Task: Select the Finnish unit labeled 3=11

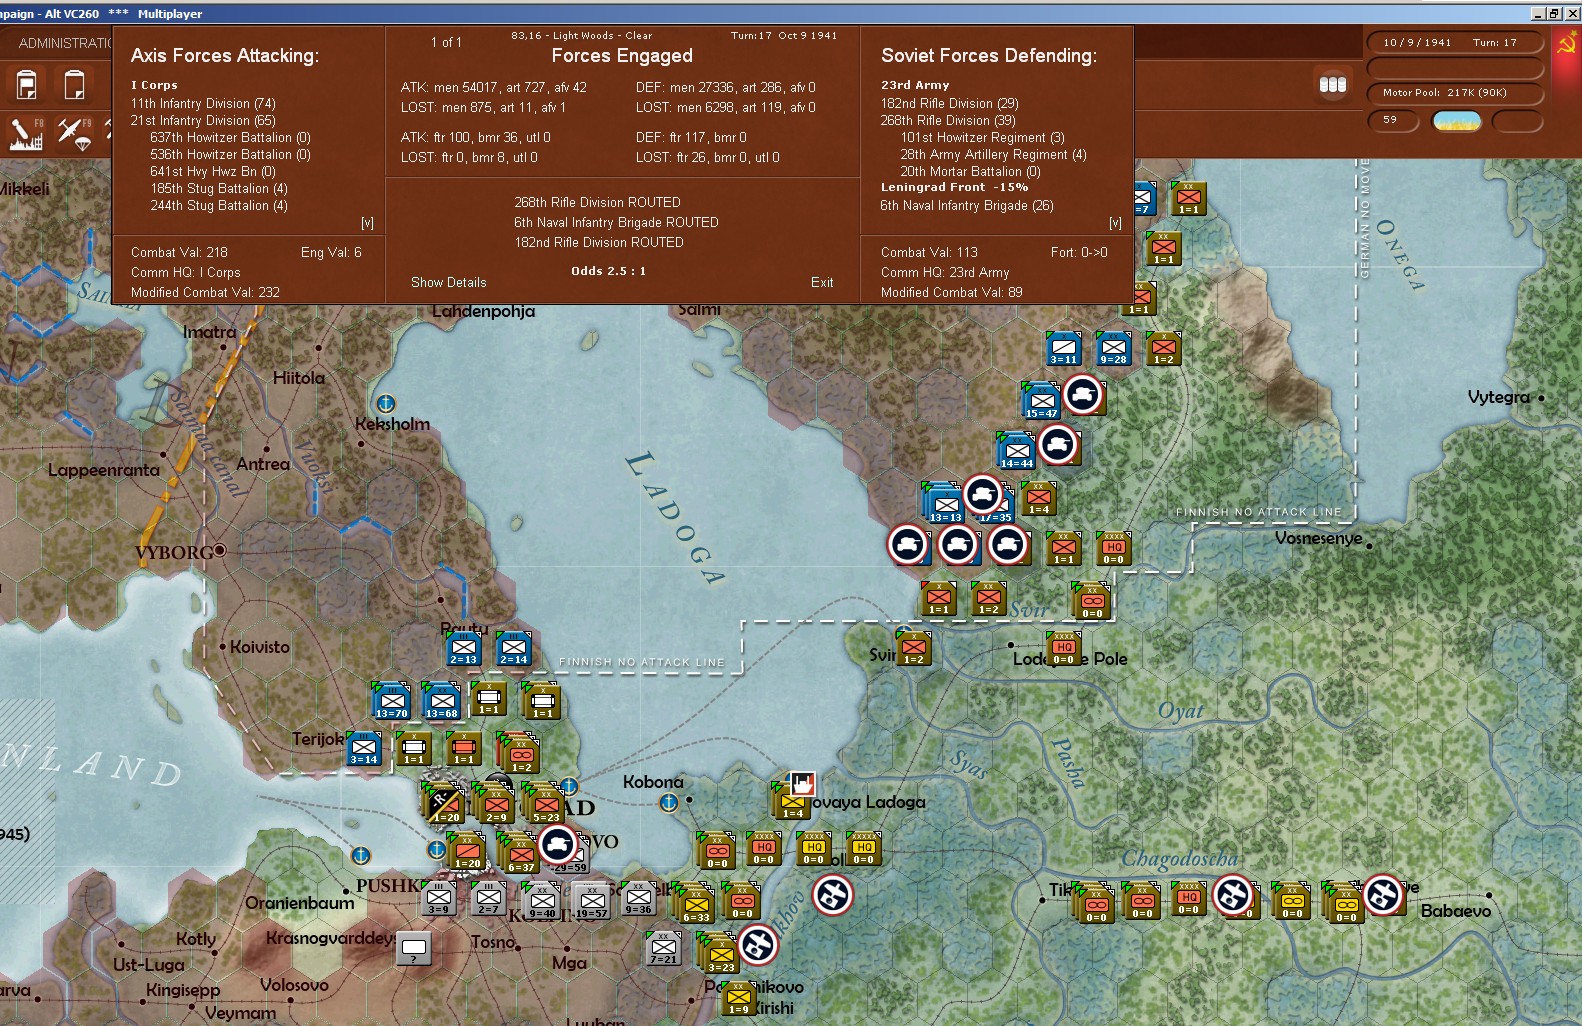Action: click(x=1063, y=348)
